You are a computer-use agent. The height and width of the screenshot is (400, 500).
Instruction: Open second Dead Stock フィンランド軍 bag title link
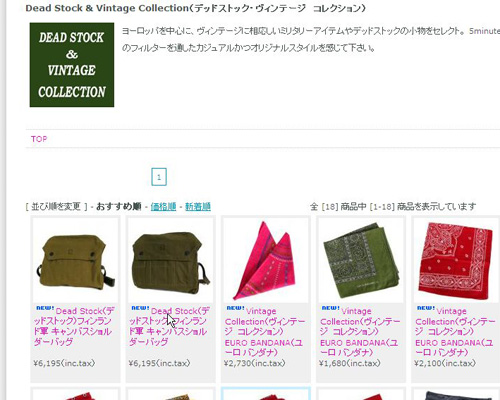click(169, 326)
